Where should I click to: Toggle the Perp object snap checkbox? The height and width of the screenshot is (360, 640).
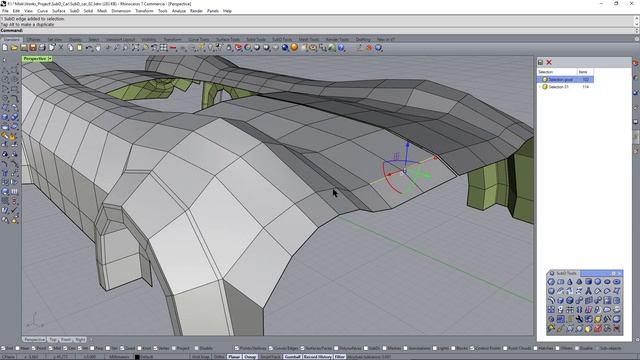point(92,348)
